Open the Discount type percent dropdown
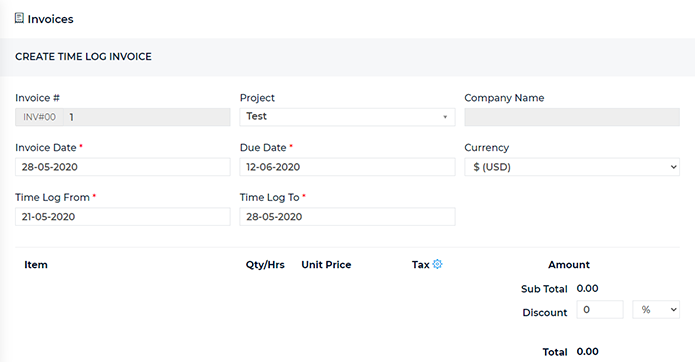This screenshot has width=695, height=362. click(x=656, y=310)
